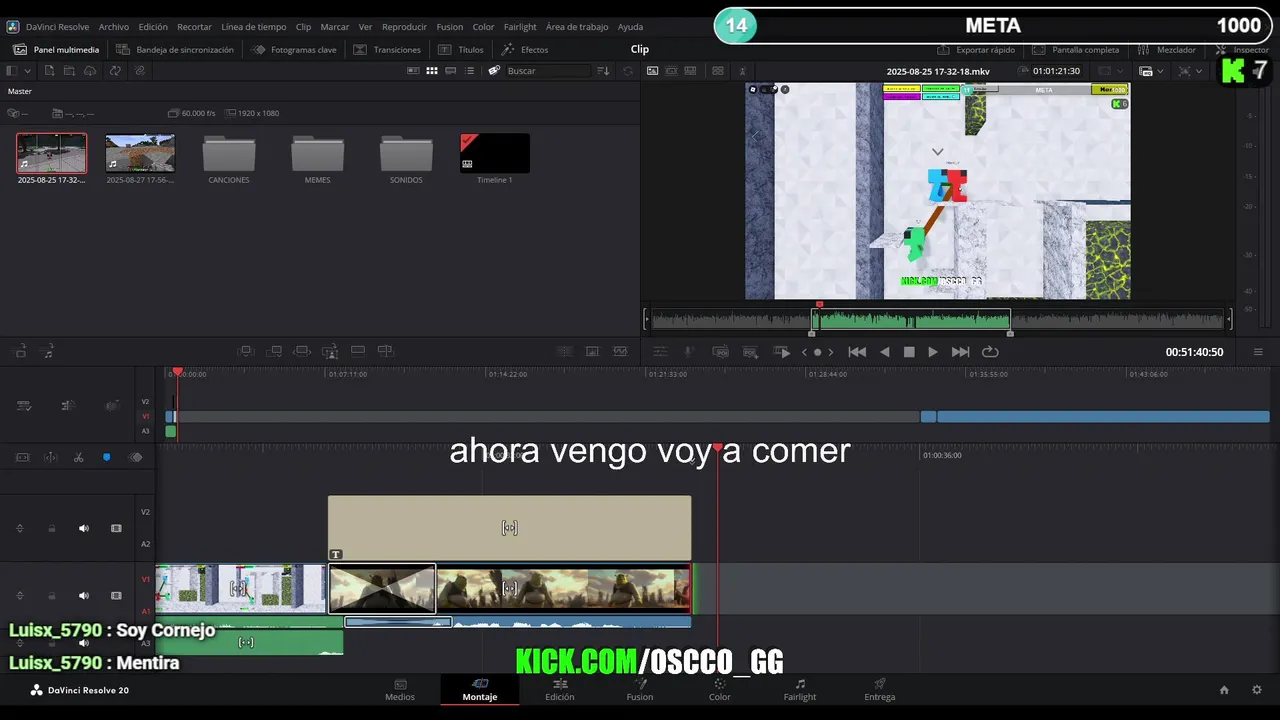Select the tan title clip on V2

click(509, 527)
